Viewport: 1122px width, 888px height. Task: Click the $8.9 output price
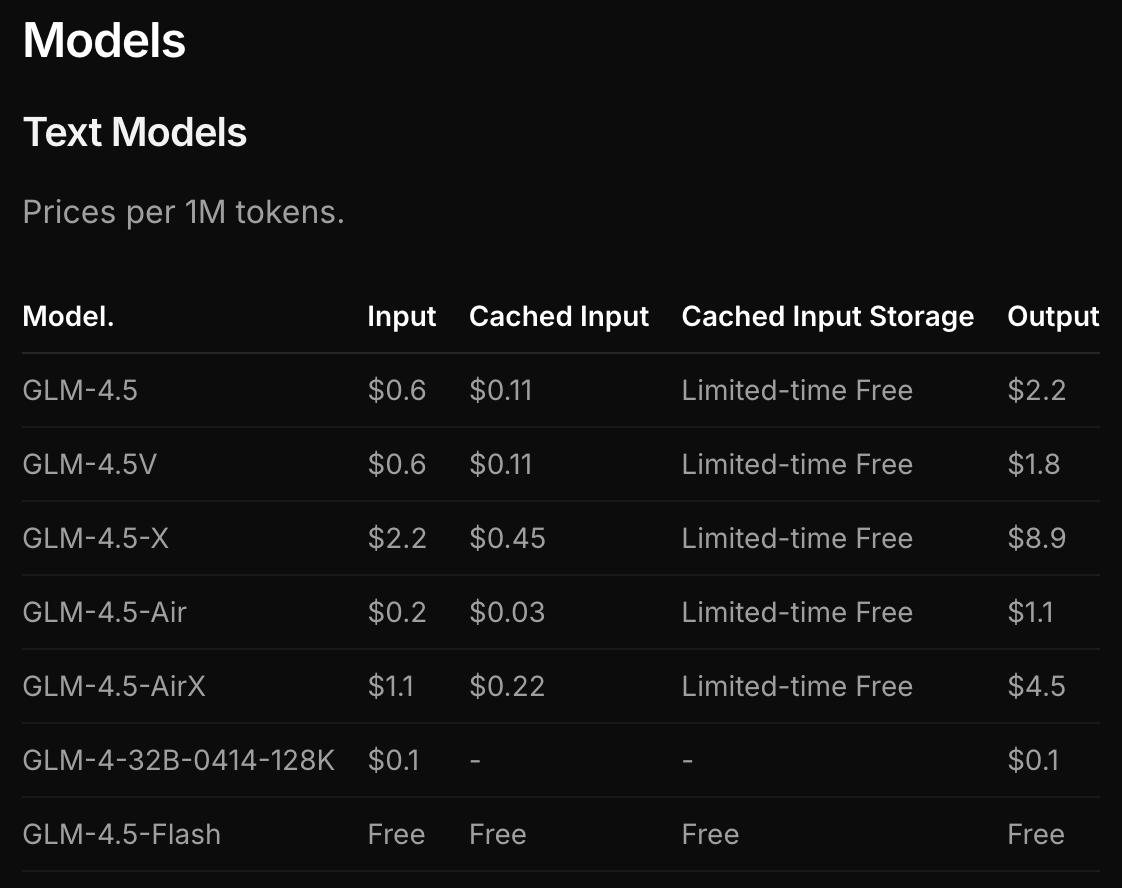[1036, 538]
